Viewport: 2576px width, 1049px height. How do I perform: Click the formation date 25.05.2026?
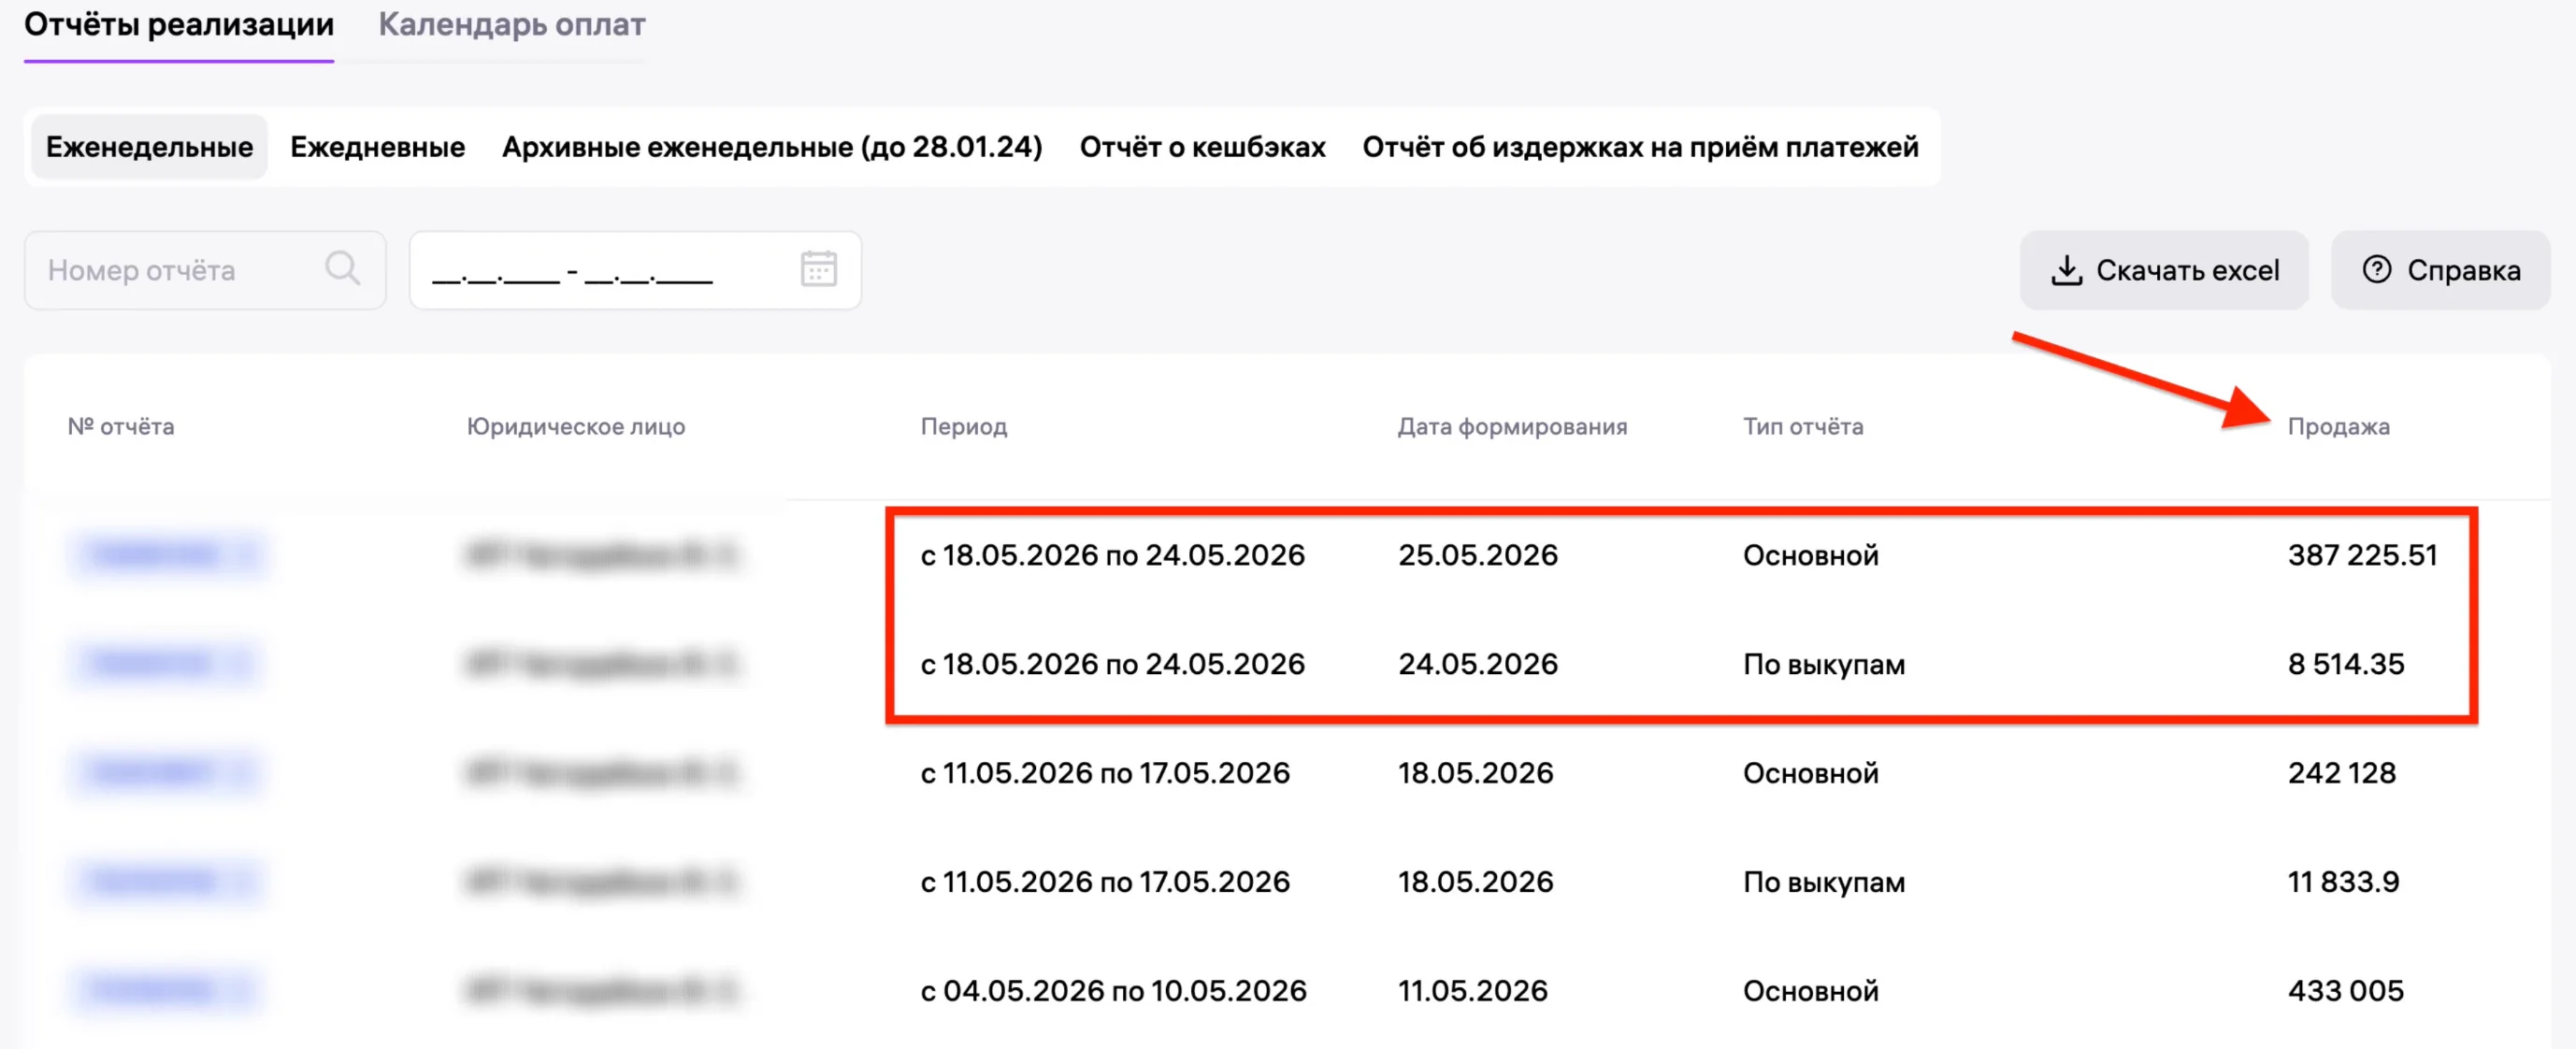tap(1477, 555)
